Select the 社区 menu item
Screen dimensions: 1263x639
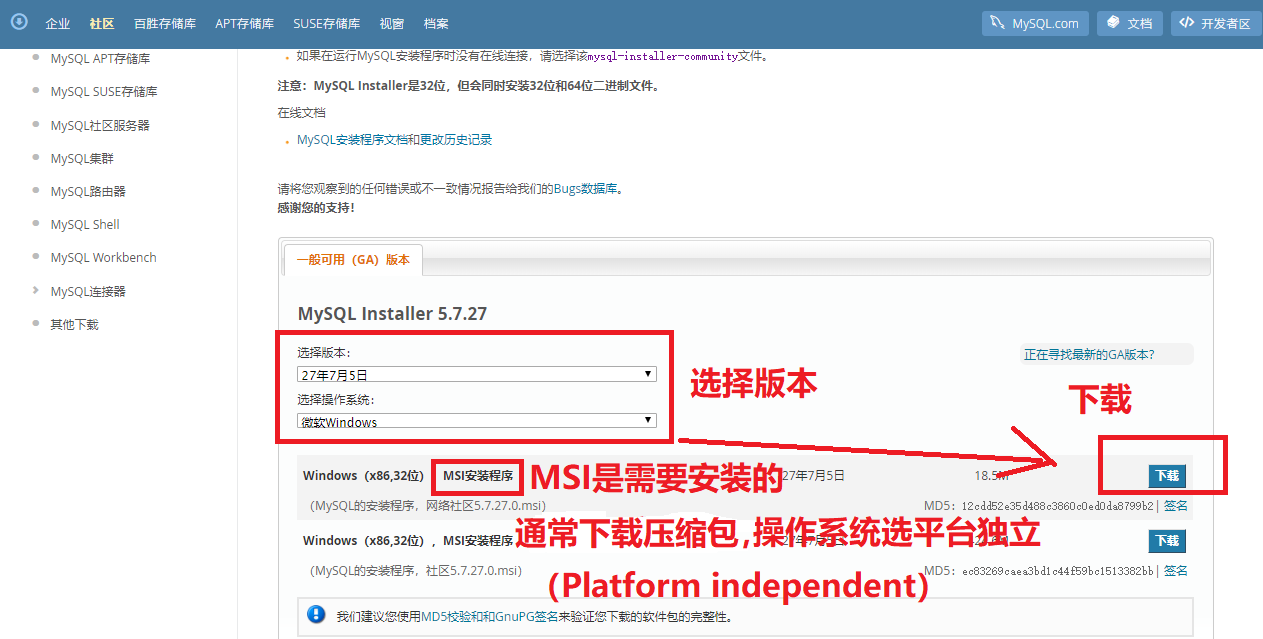tap(102, 23)
